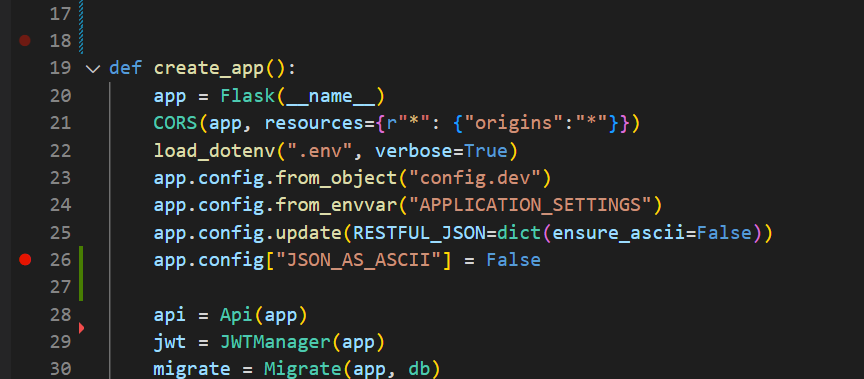Select line number 20
The width and height of the screenshot is (864, 379).
pyautogui.click(x=61, y=96)
